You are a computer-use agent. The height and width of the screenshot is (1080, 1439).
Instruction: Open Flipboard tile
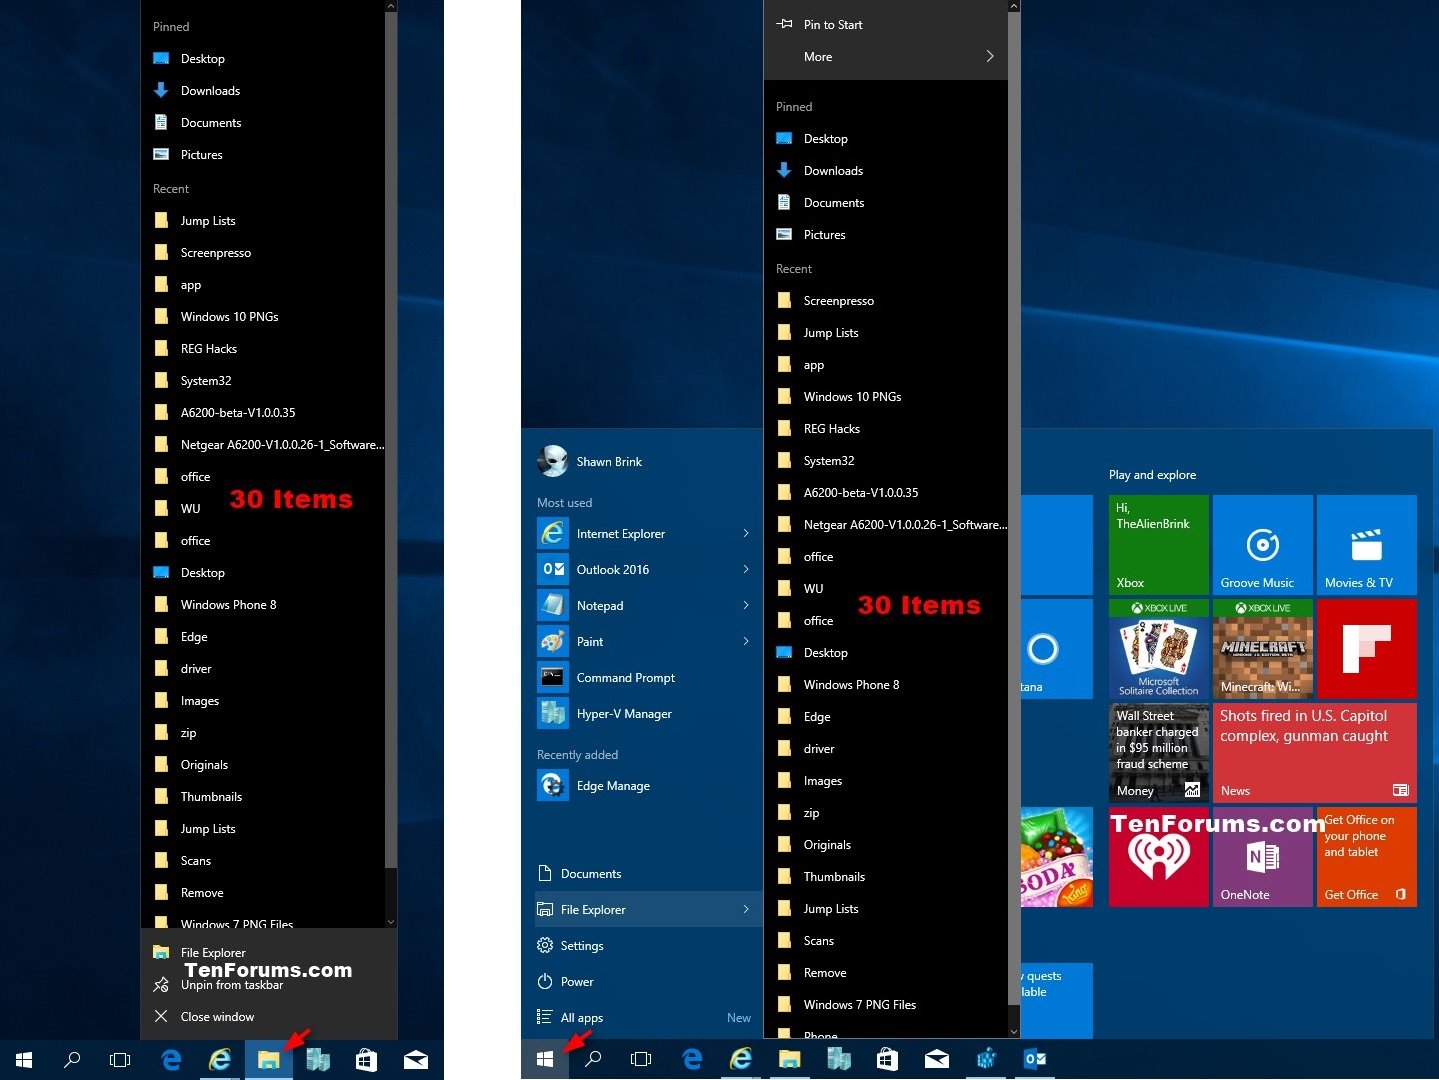point(1367,649)
